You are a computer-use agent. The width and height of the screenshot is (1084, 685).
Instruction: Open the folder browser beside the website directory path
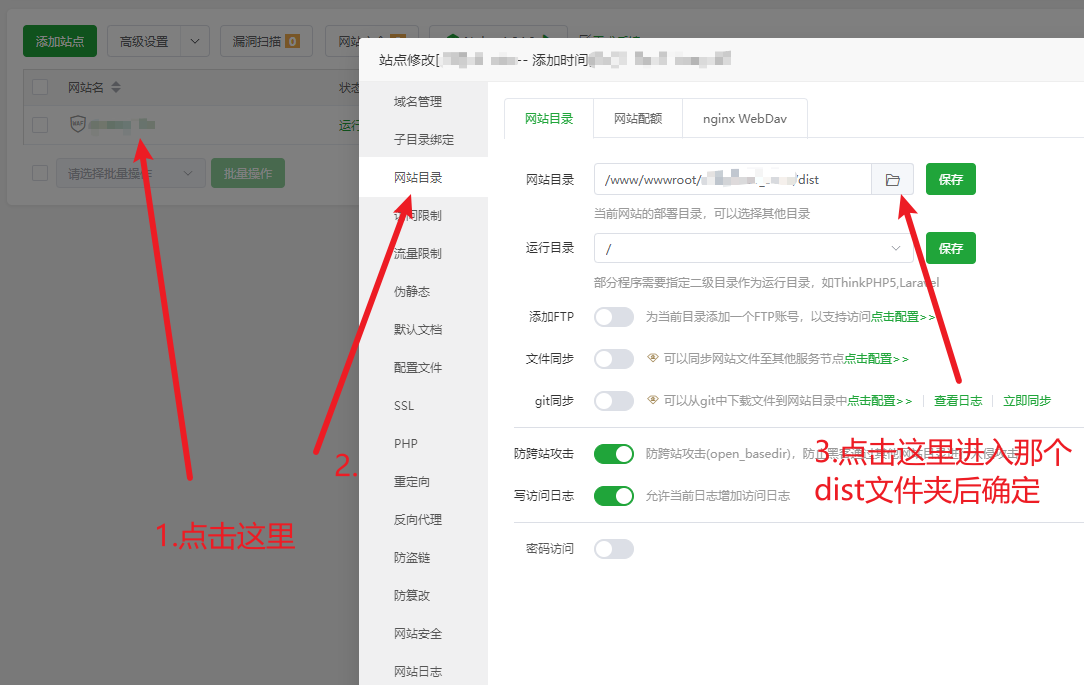click(892, 179)
